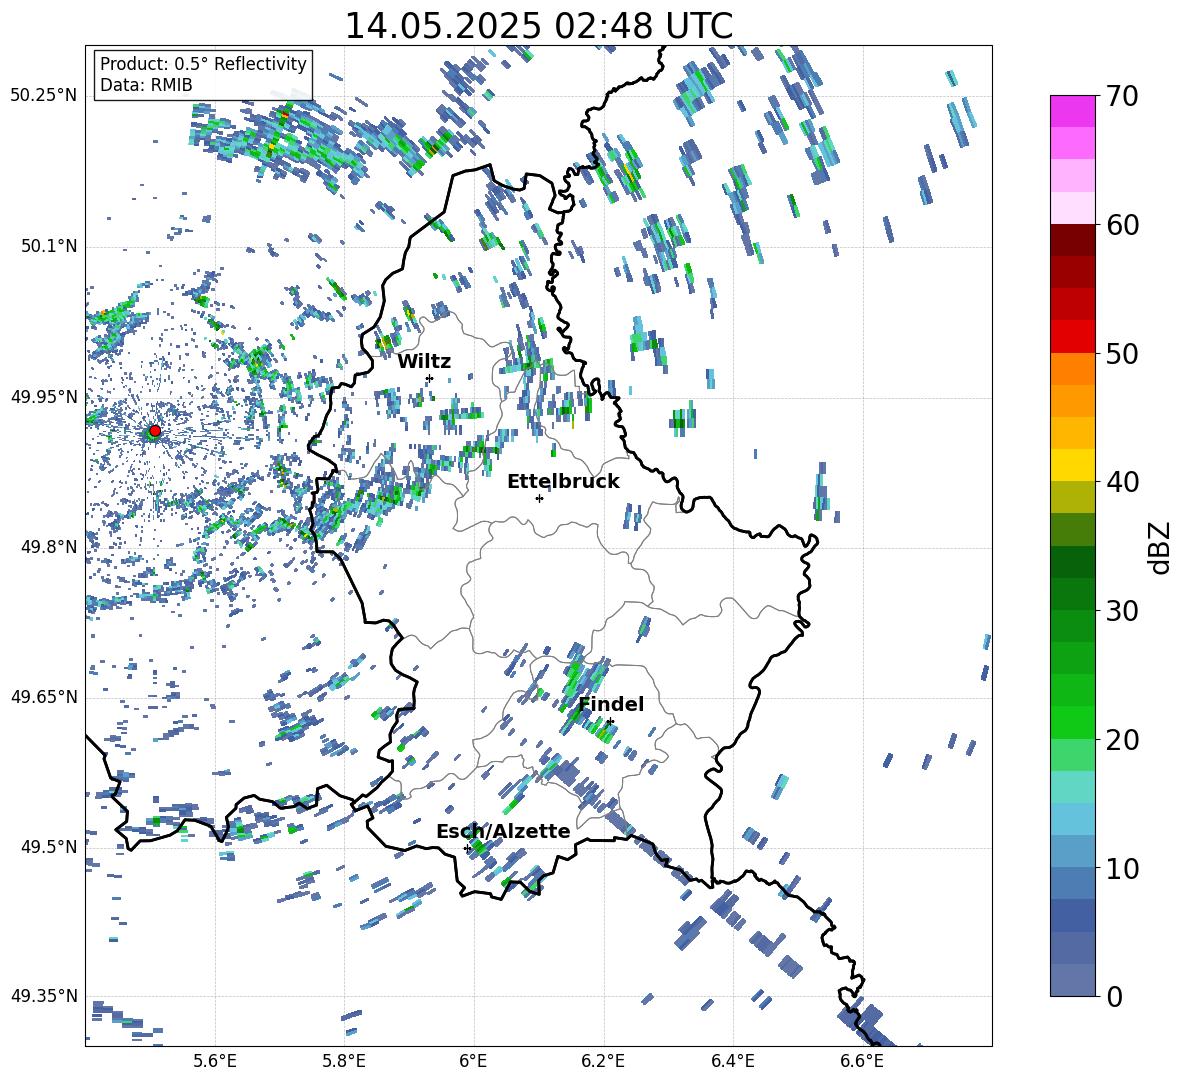Click the bright red colorbar segment above 50
Viewport: 1184px width, 1081px height.
point(1072,337)
